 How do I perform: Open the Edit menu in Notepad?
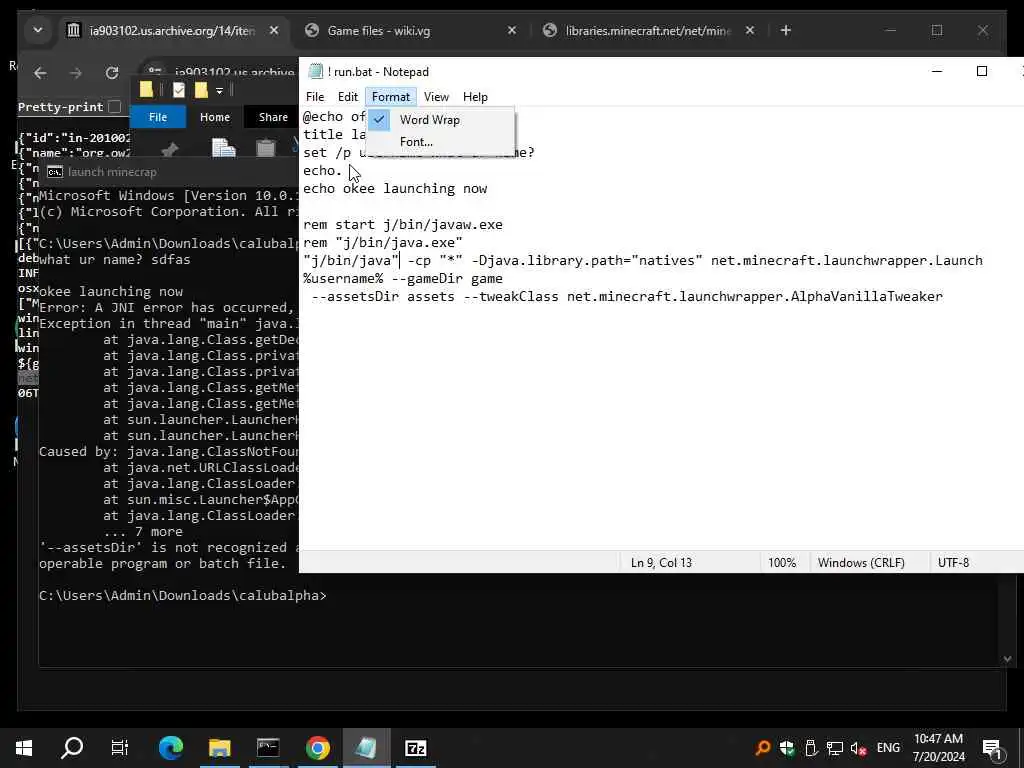click(347, 97)
